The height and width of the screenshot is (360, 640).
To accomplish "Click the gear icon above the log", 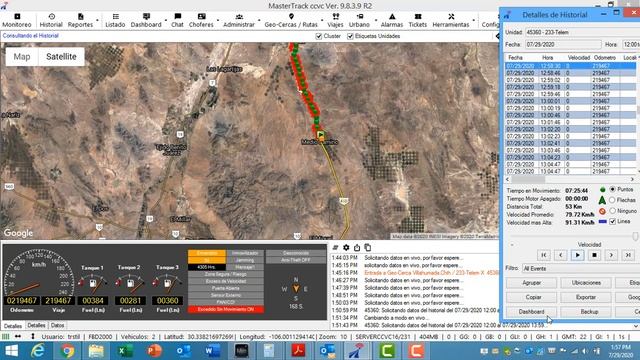I will [x=346, y=247].
